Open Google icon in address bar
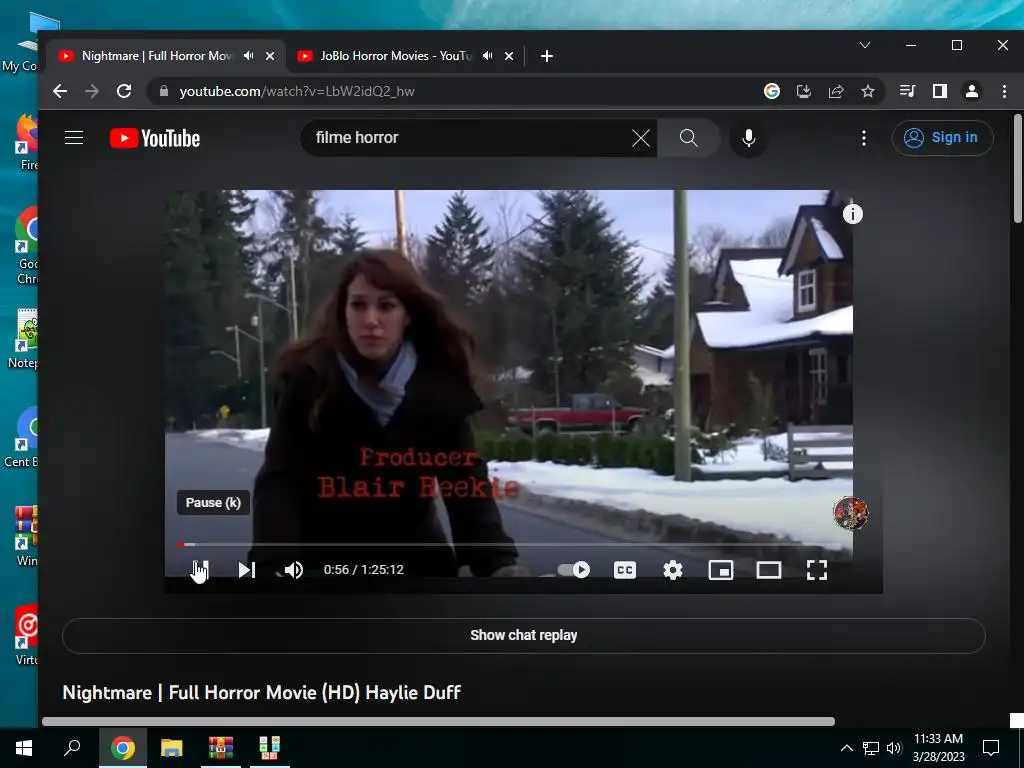This screenshot has width=1024, height=768. (772, 91)
